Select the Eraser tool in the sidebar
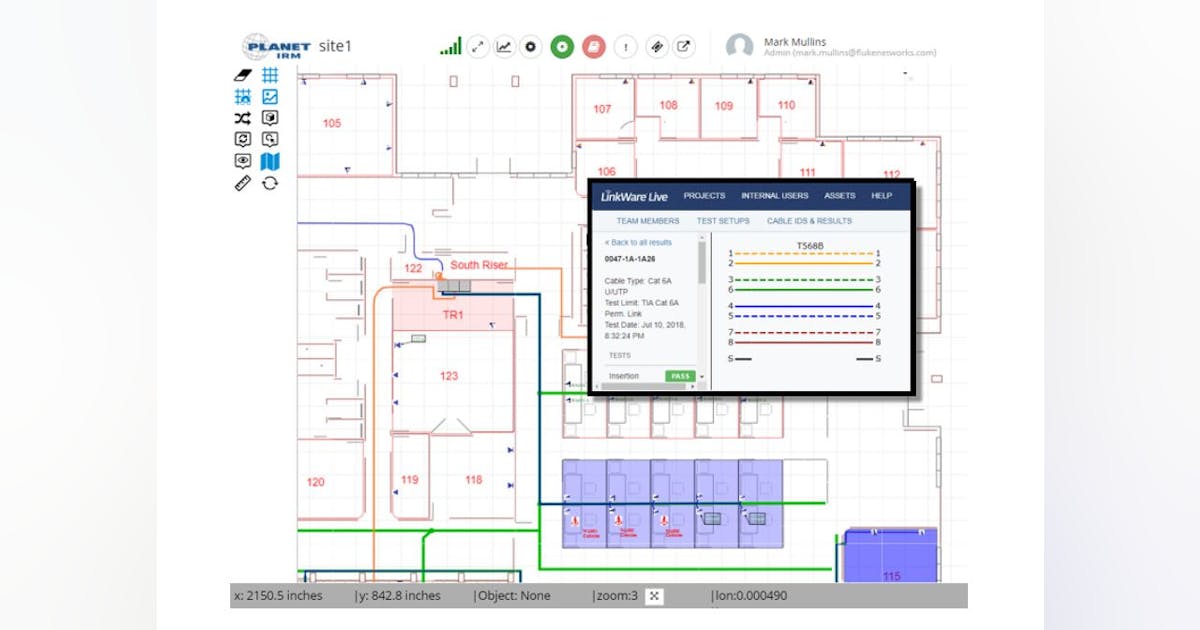Viewport: 1200px width, 630px height. coord(242,75)
